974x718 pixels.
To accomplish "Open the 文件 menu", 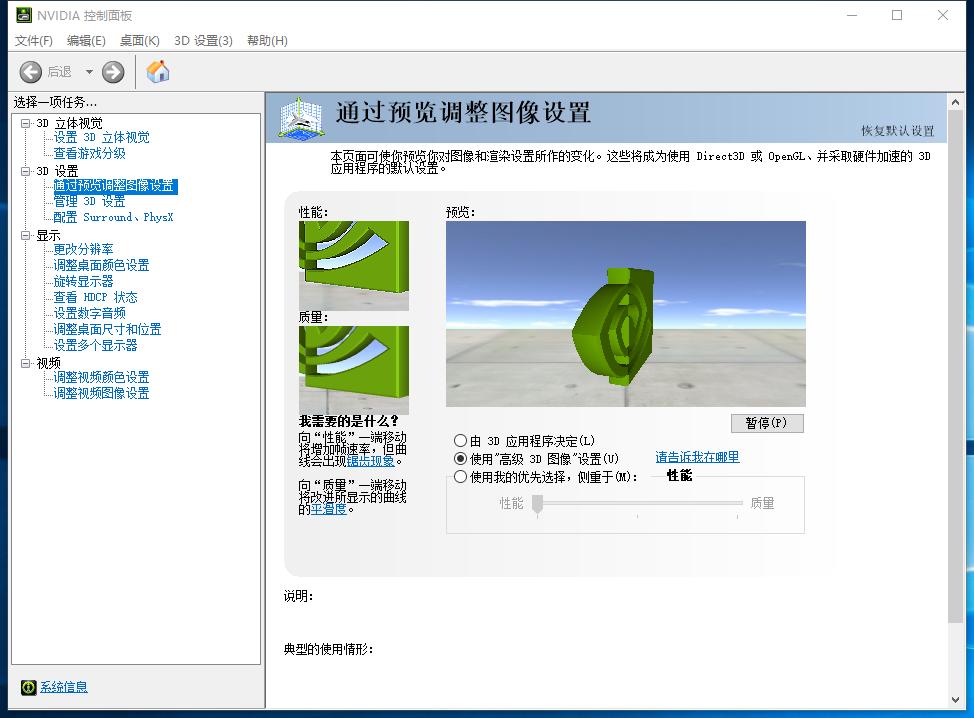I will pyautogui.click(x=33, y=41).
